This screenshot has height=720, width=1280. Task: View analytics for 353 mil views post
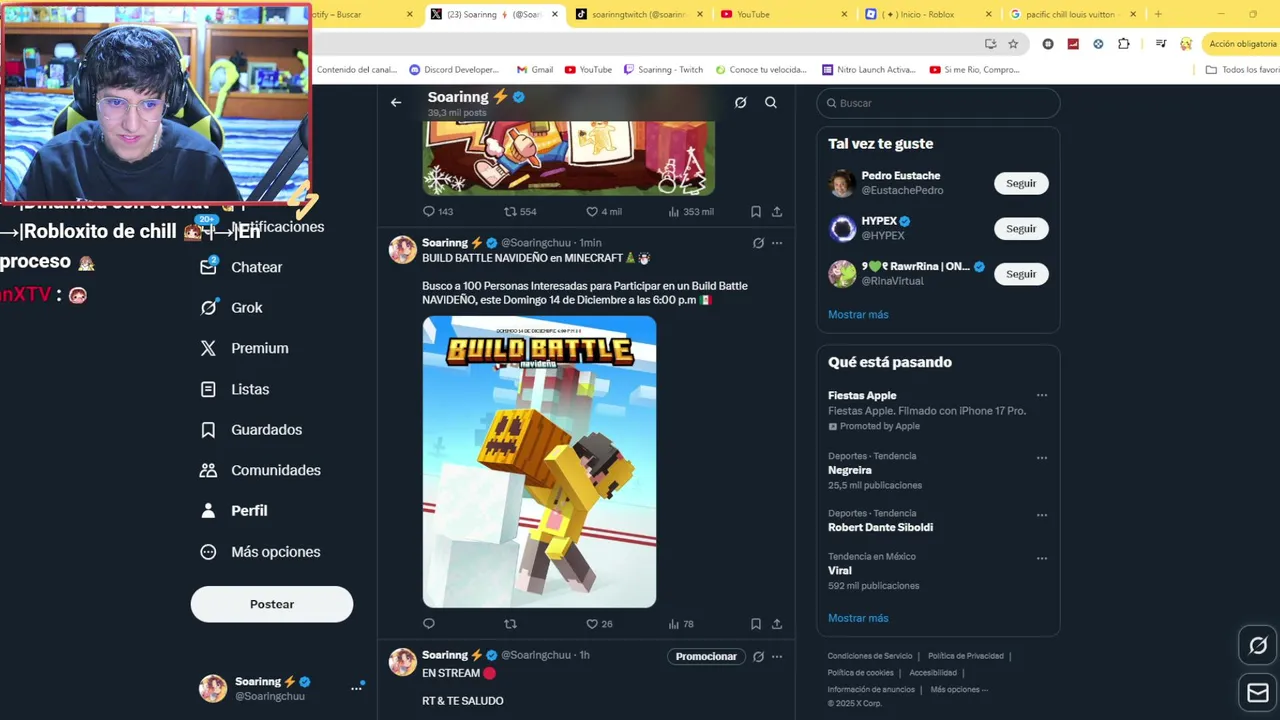[x=690, y=212]
